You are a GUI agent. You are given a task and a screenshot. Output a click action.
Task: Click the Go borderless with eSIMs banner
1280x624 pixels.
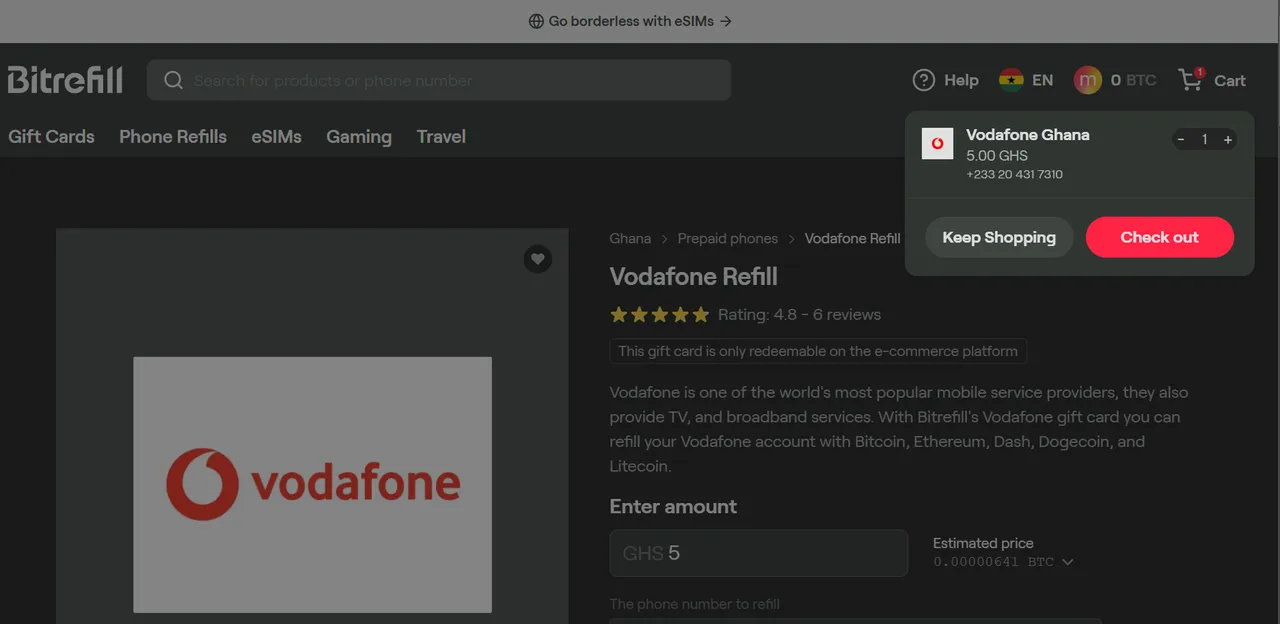click(630, 21)
